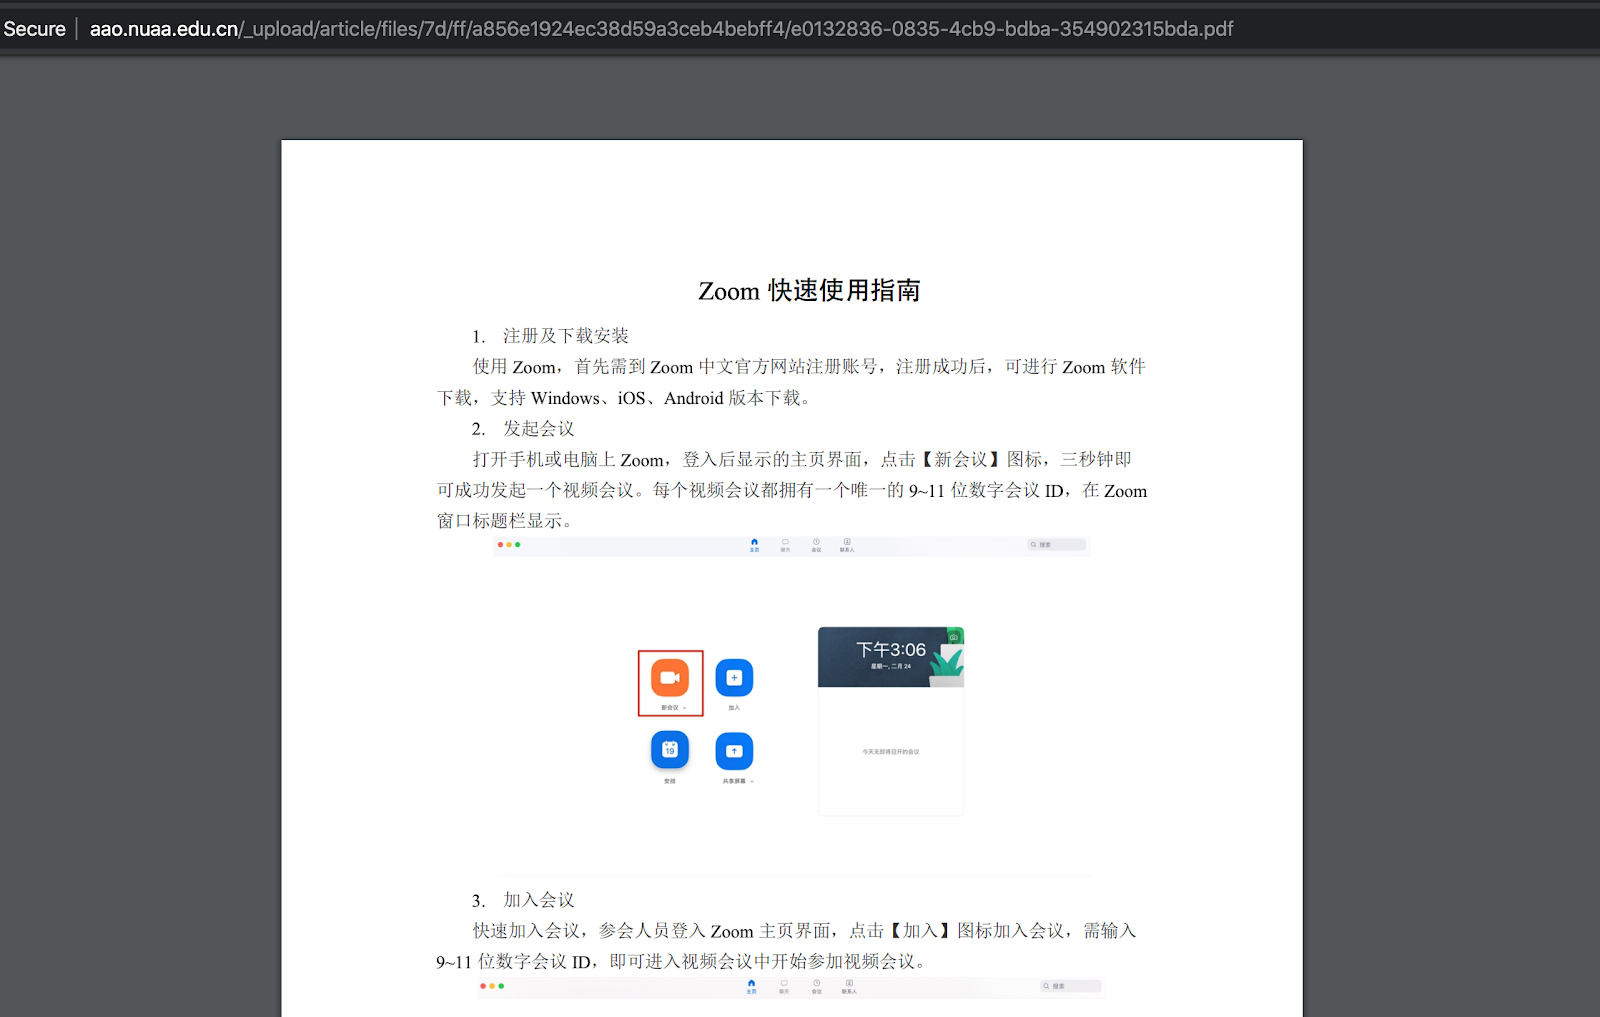
Task: Select Contacts tab in section 2 Zoom screenshot
Action: [x=847, y=545]
